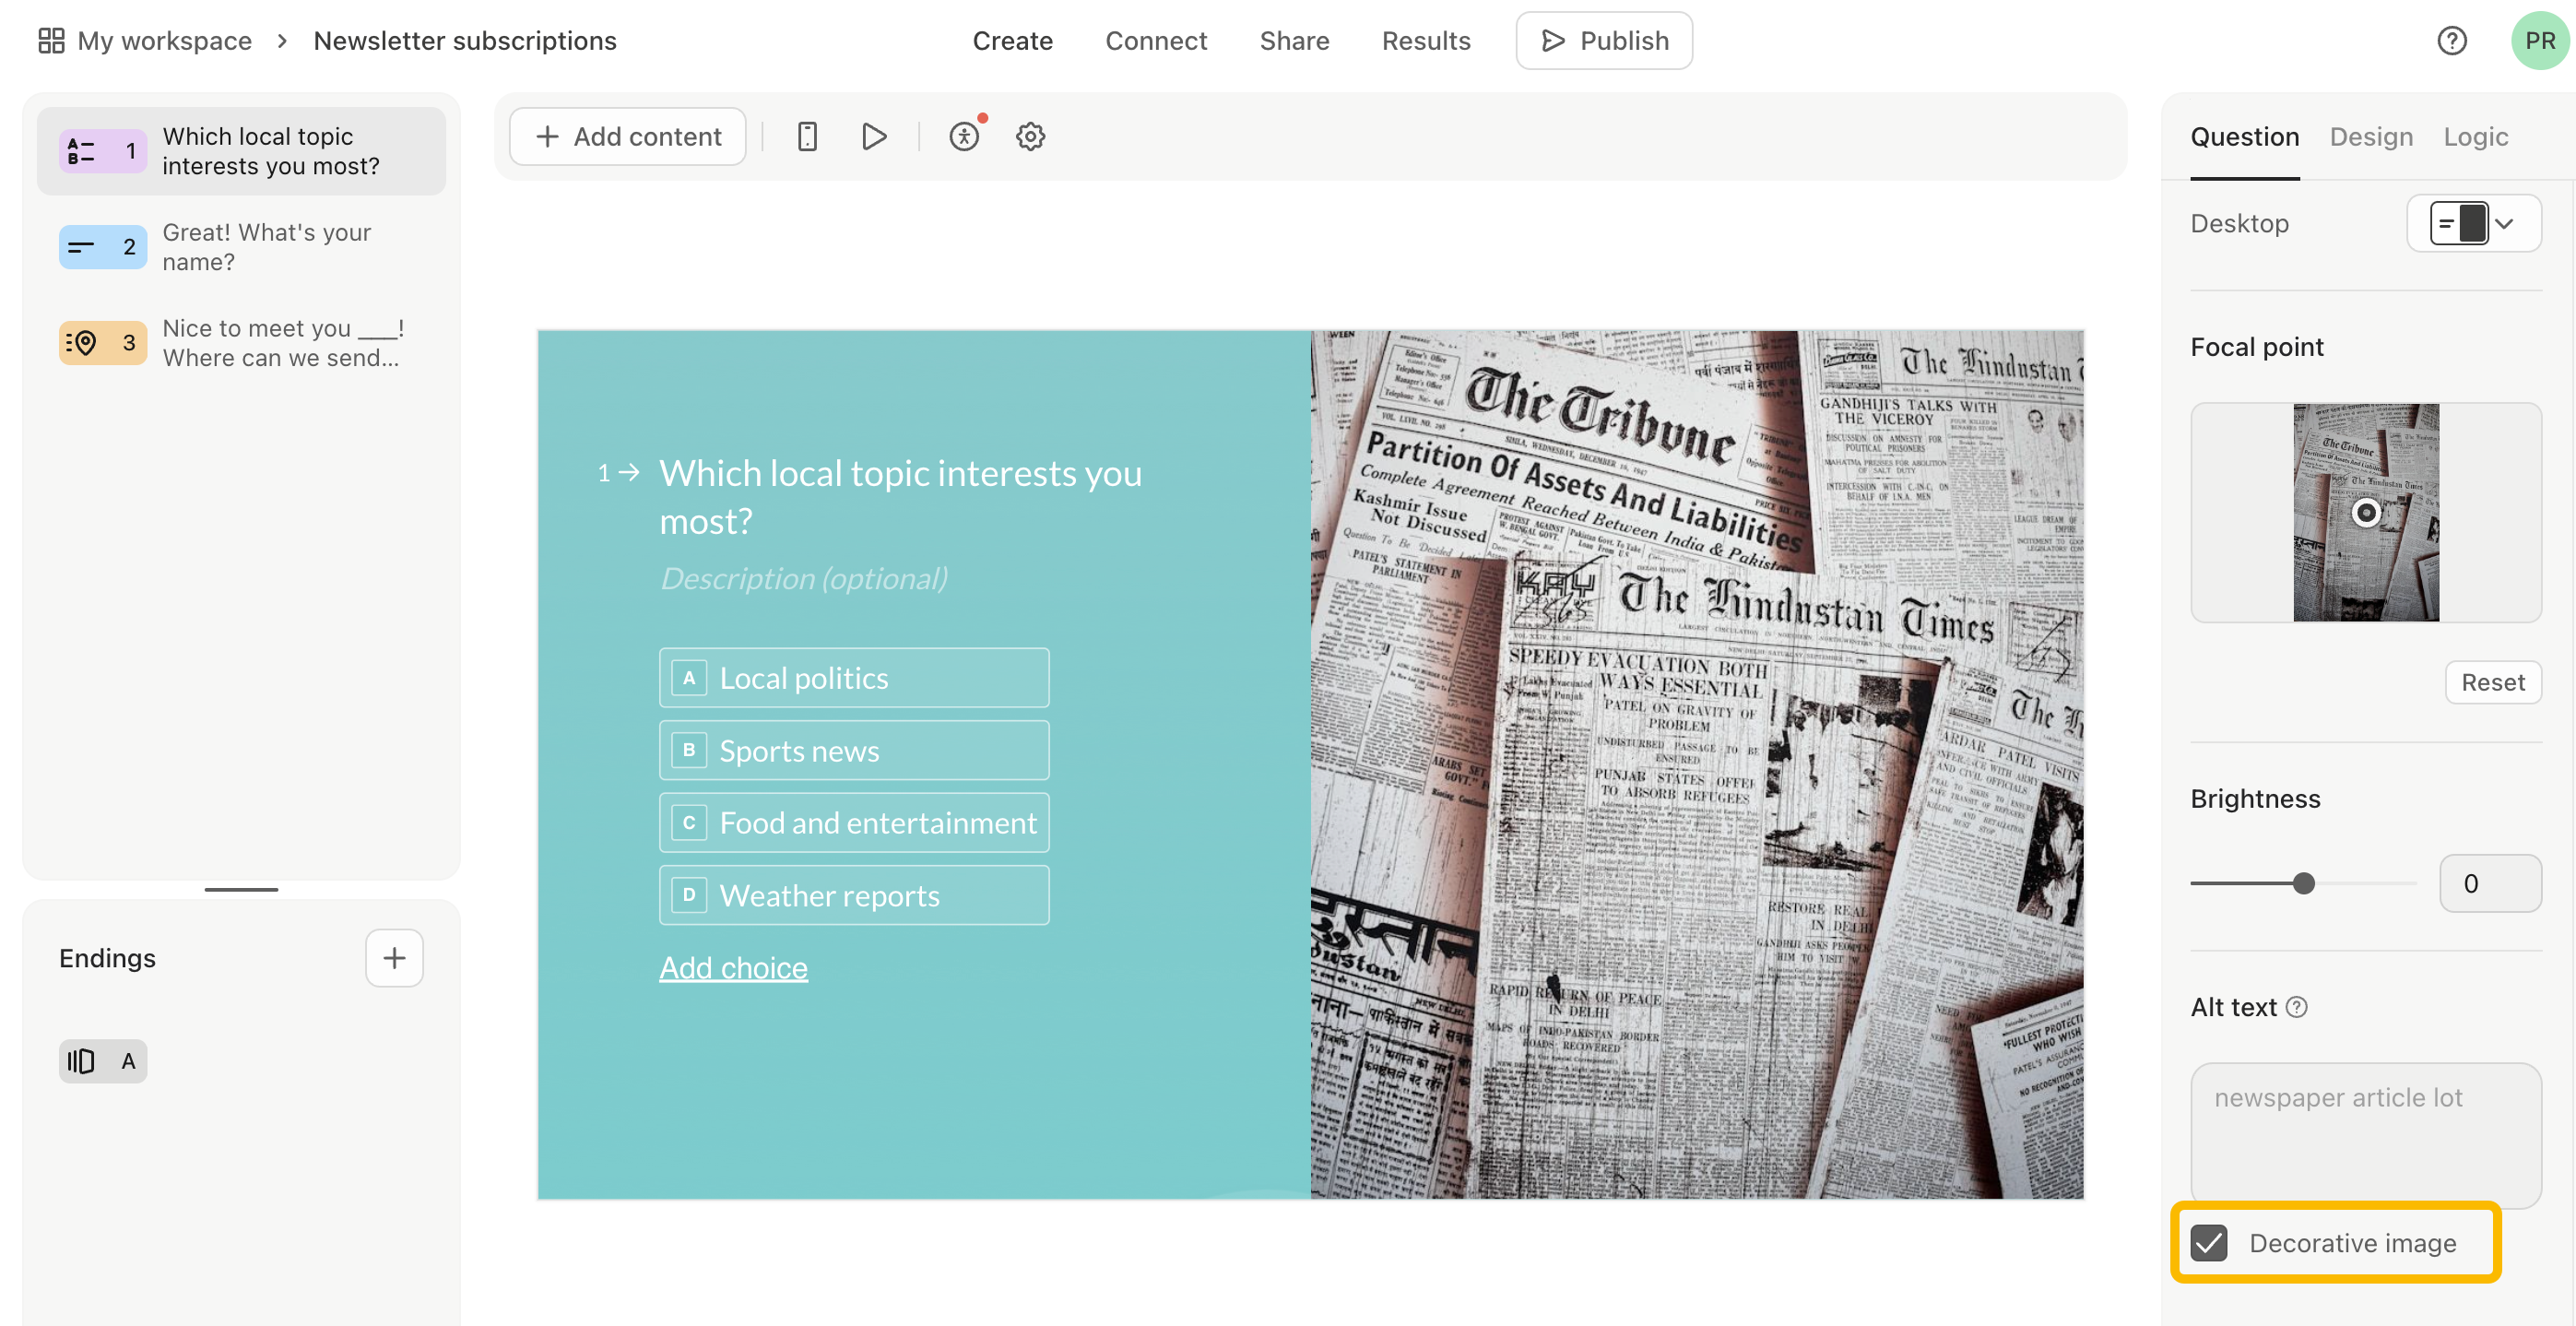Adjust the Brightness slider handle

coord(2303,884)
